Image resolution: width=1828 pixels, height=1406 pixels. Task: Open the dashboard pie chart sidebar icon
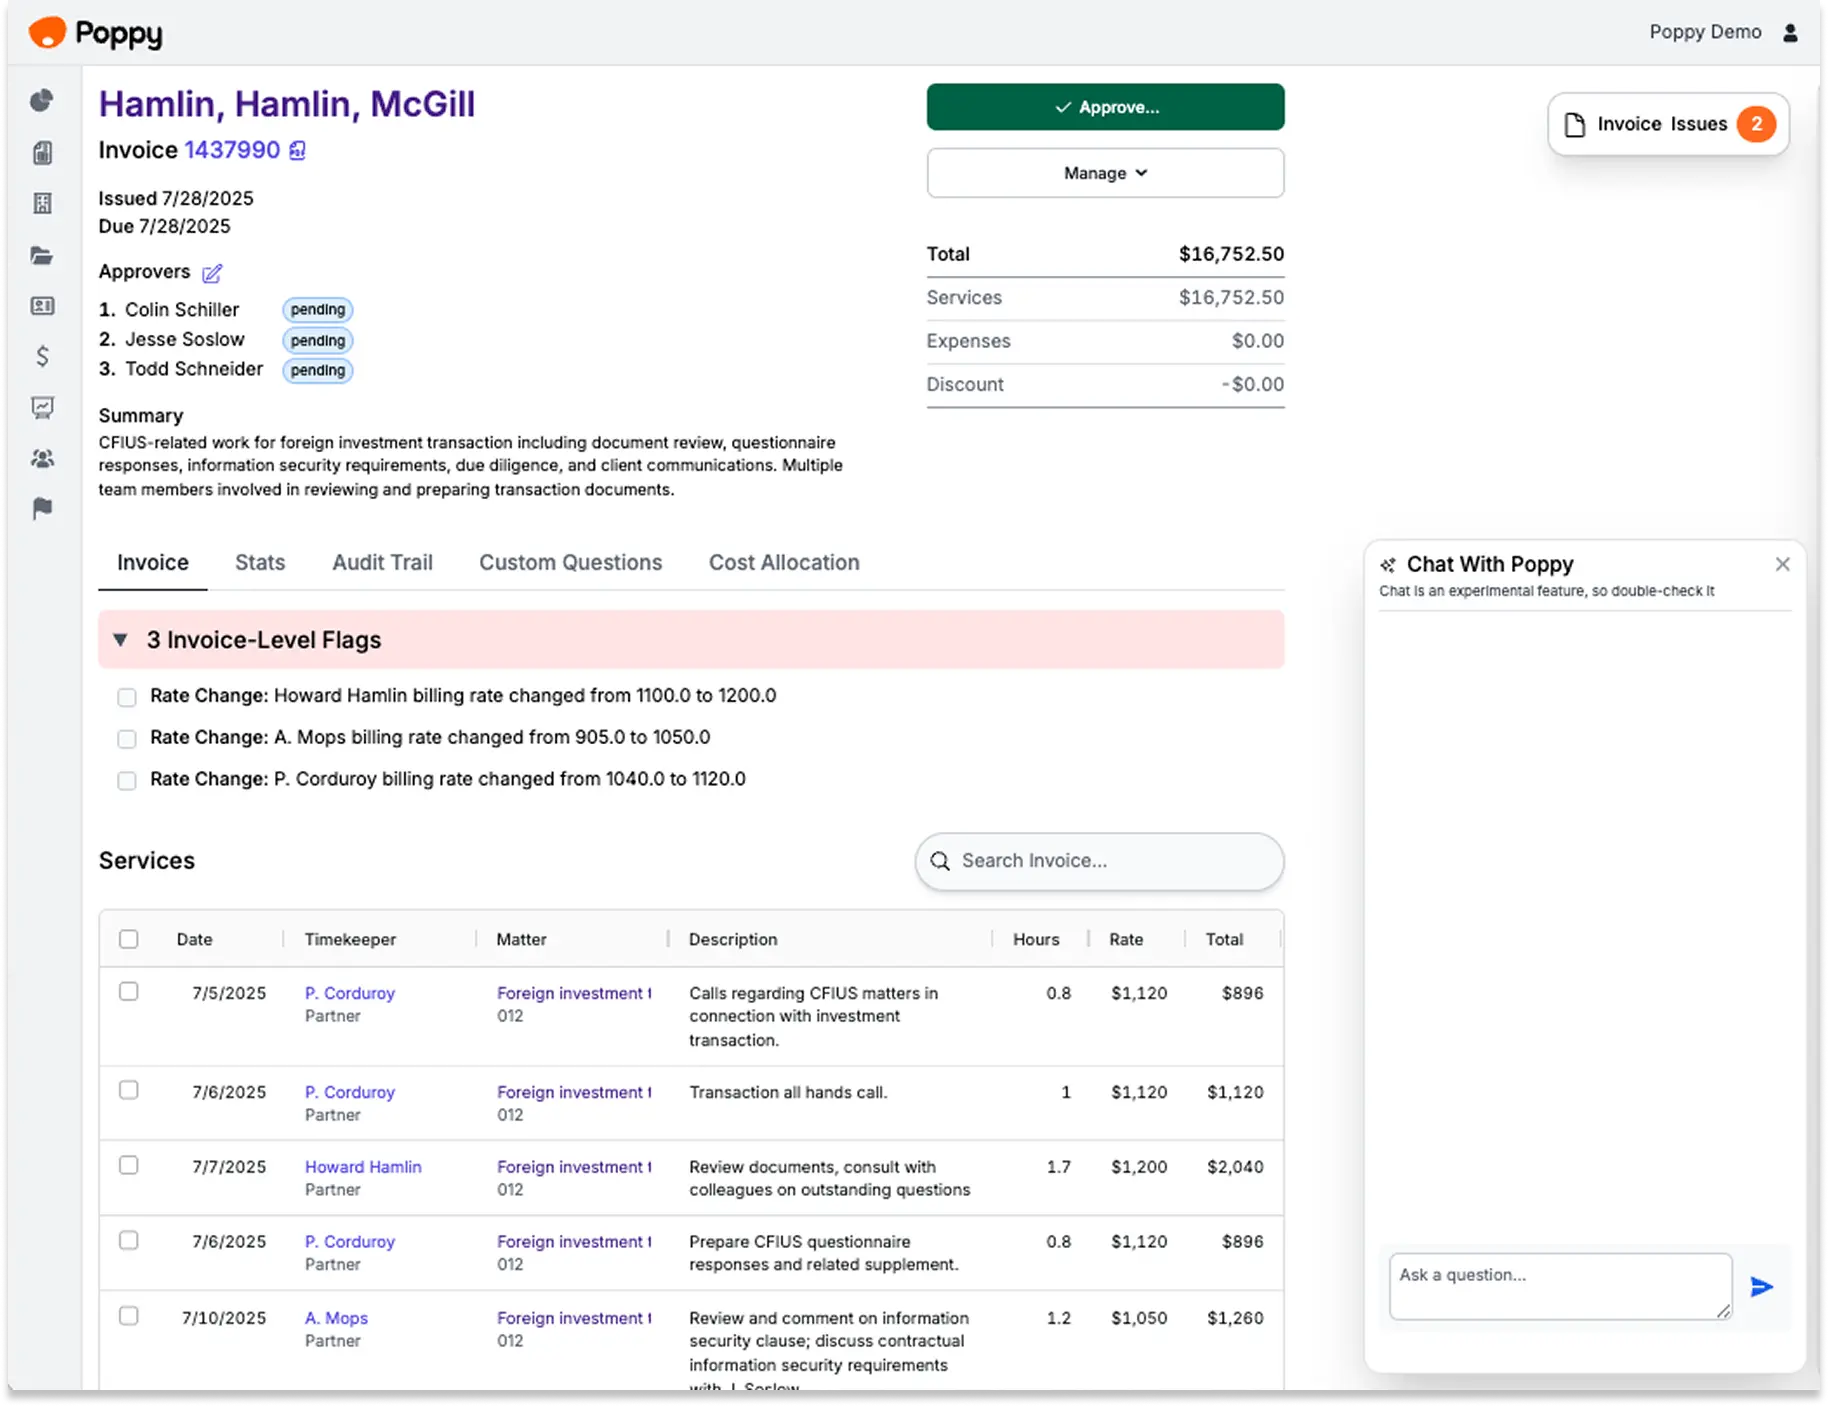coord(42,101)
